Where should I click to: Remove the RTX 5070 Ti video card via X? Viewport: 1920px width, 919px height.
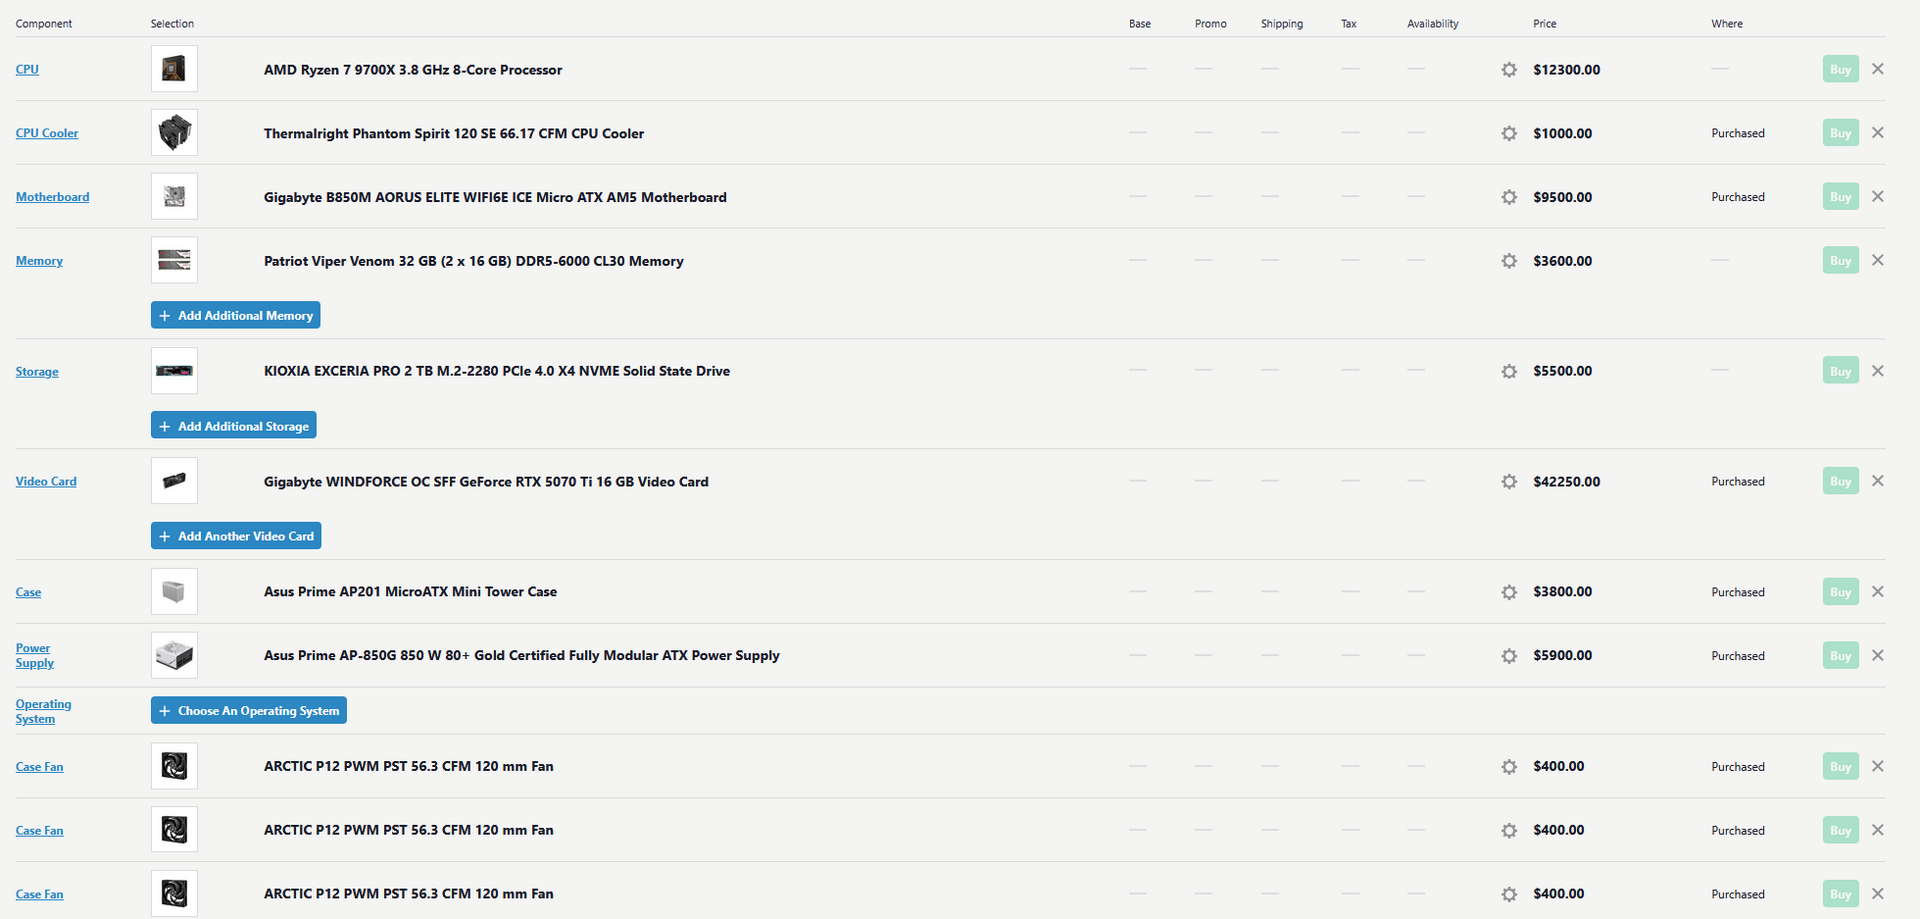click(x=1878, y=481)
